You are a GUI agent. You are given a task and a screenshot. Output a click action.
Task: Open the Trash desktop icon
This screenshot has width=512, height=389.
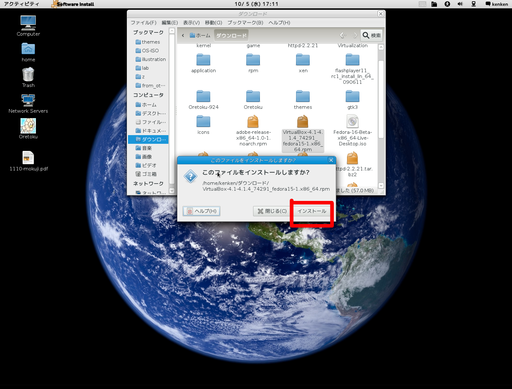click(28, 77)
